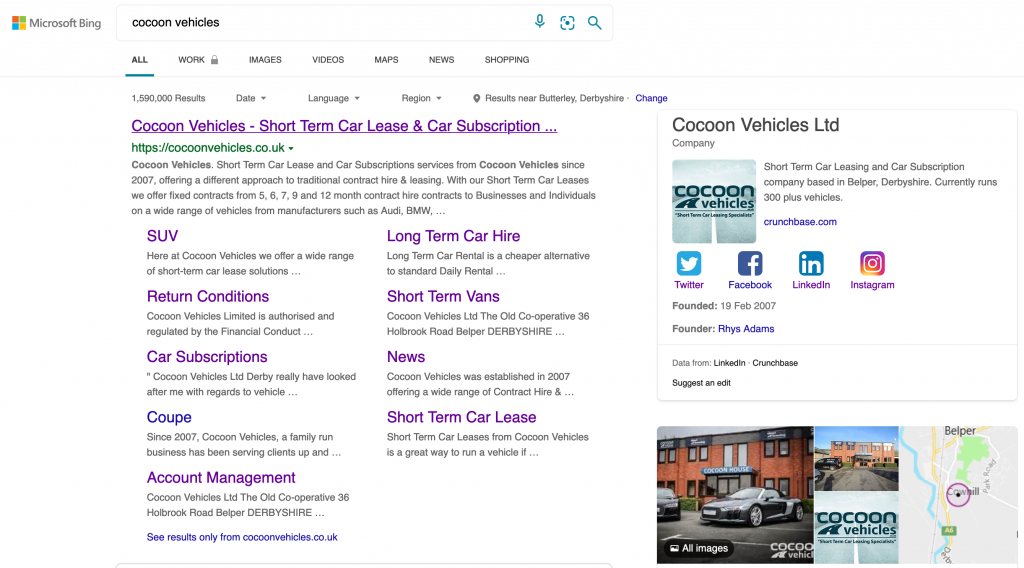Click the Cocoon Vehicles Ltd panel title
Screen dimensions: 1024x568
tap(756, 125)
